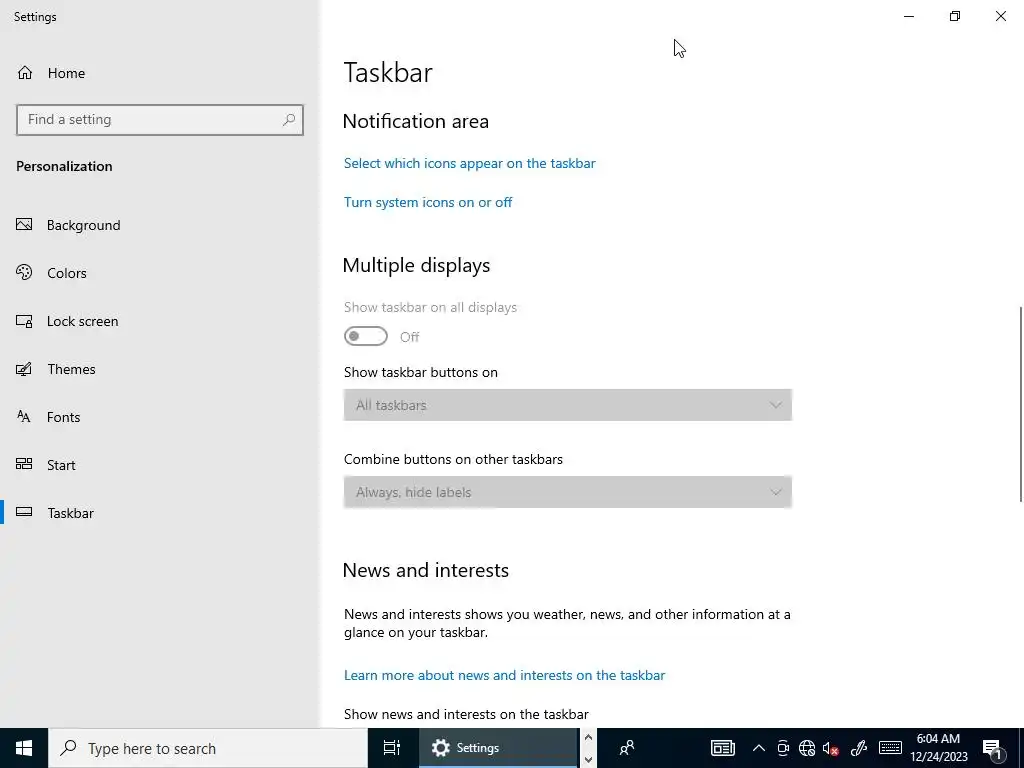The height and width of the screenshot is (768, 1024).
Task: Click the Lock screen icon in sidebar
Action: click(x=24, y=321)
